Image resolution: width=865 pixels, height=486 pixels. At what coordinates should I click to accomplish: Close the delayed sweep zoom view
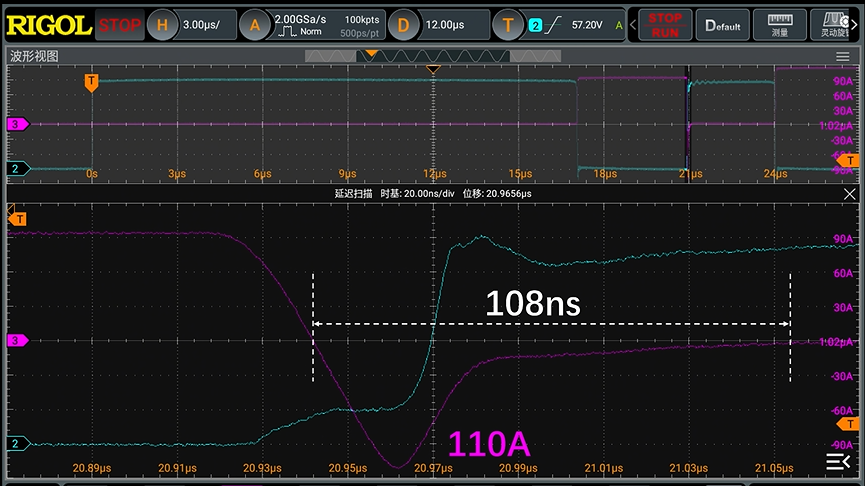click(x=850, y=194)
